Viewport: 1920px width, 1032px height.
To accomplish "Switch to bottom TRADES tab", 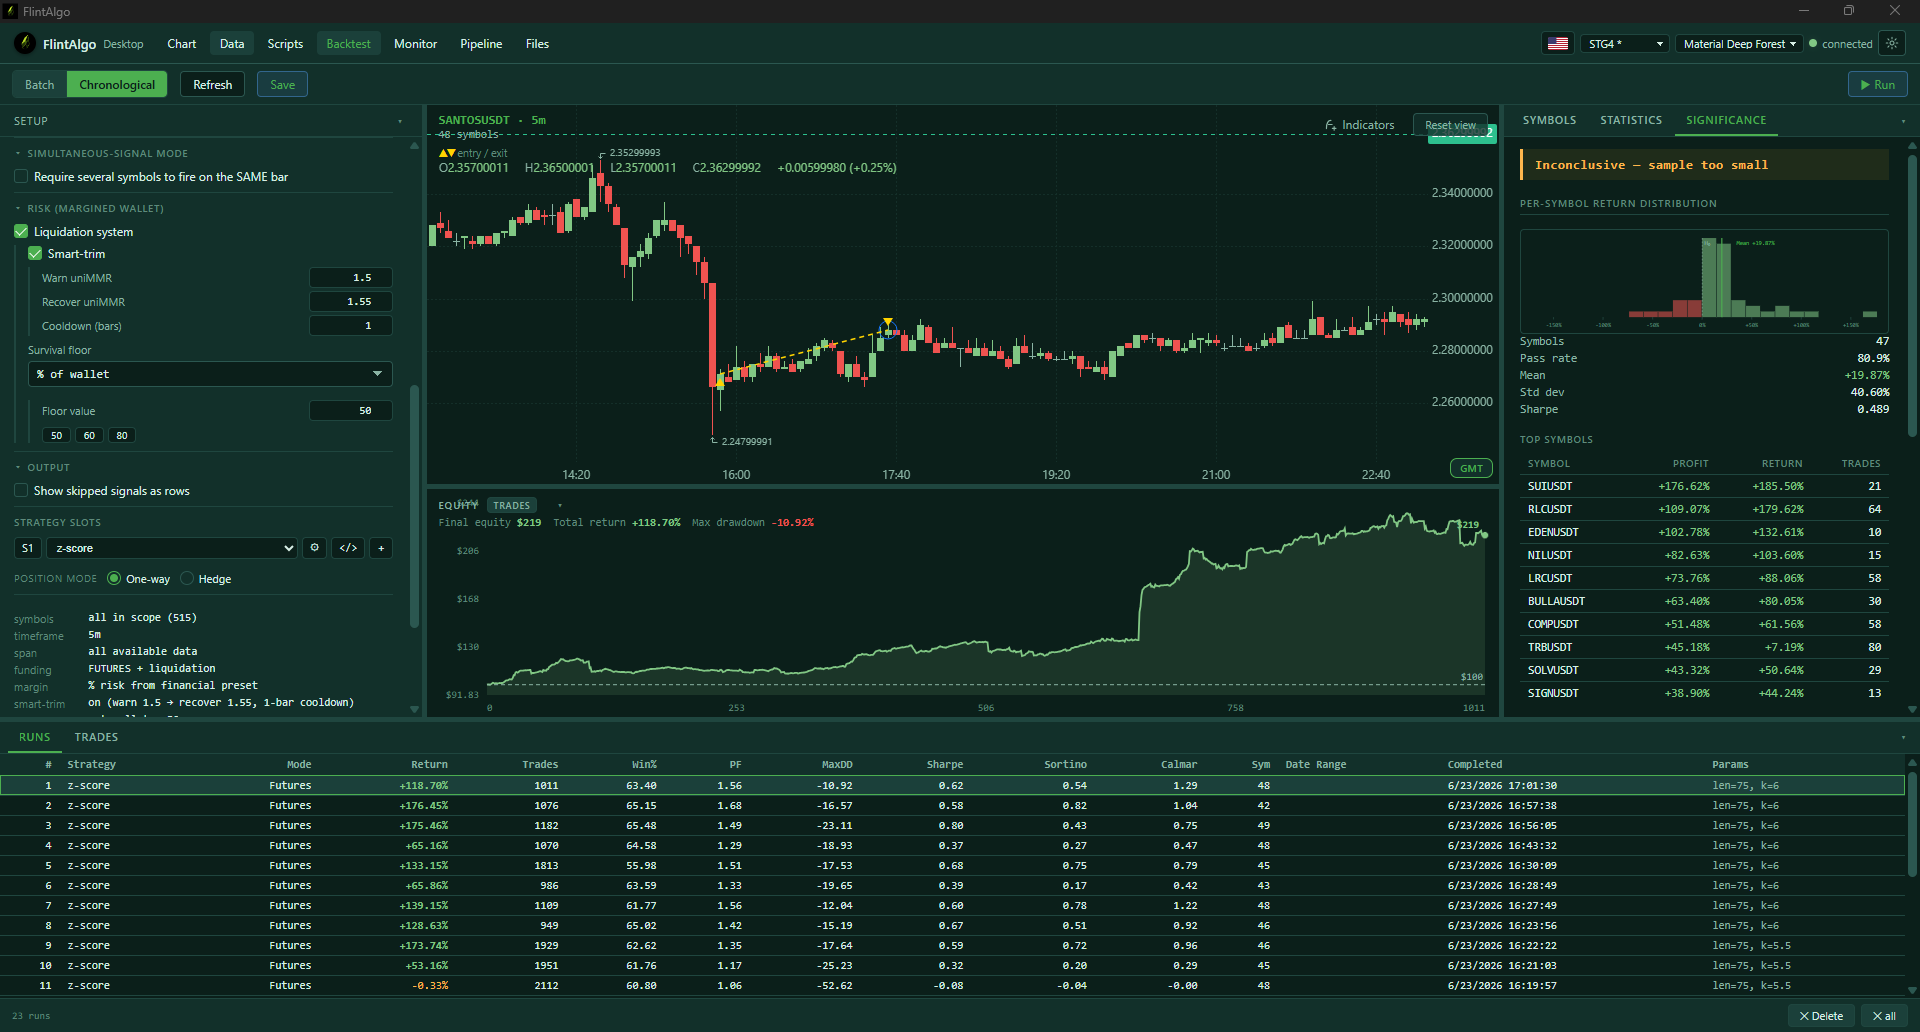I will 96,737.
